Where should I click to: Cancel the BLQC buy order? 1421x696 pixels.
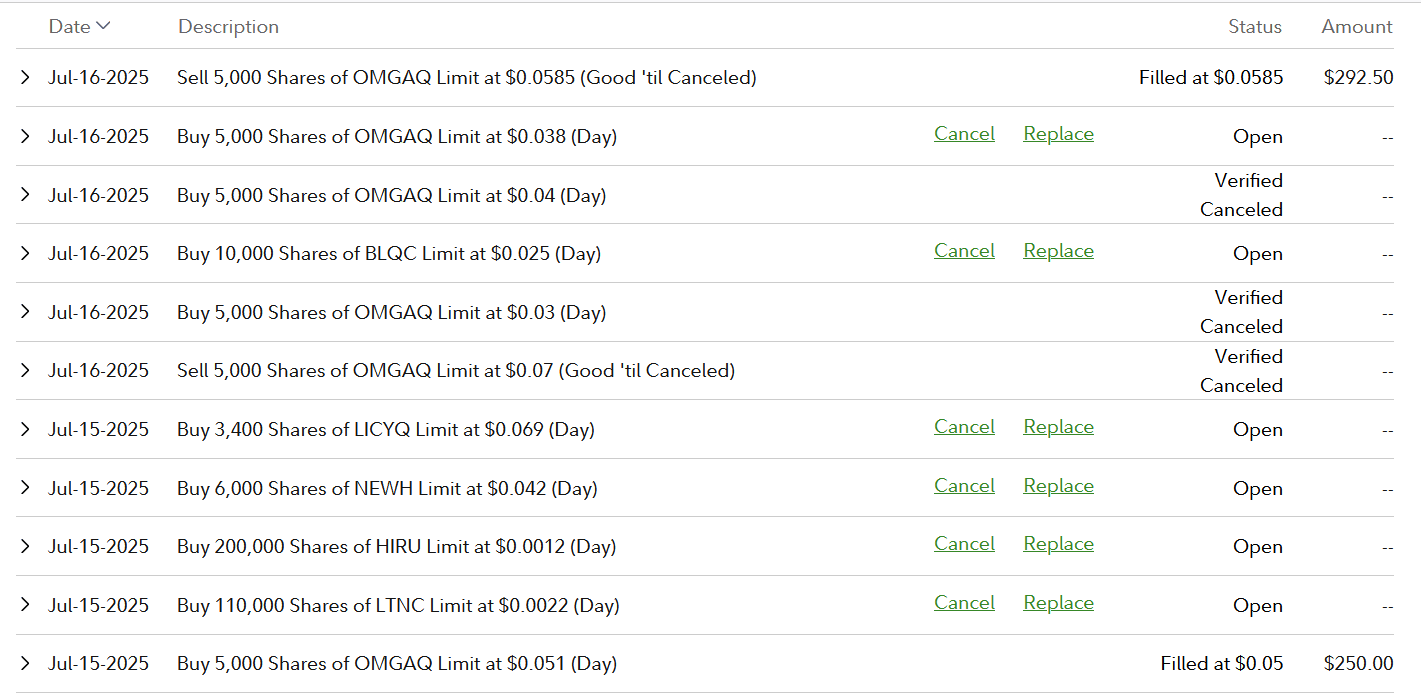(x=964, y=251)
